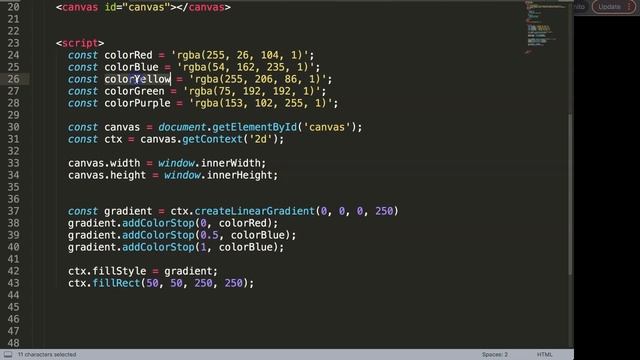The width and height of the screenshot is (640, 360).
Task: Toggle the side panel icon in status bar
Action: (x=8, y=354)
